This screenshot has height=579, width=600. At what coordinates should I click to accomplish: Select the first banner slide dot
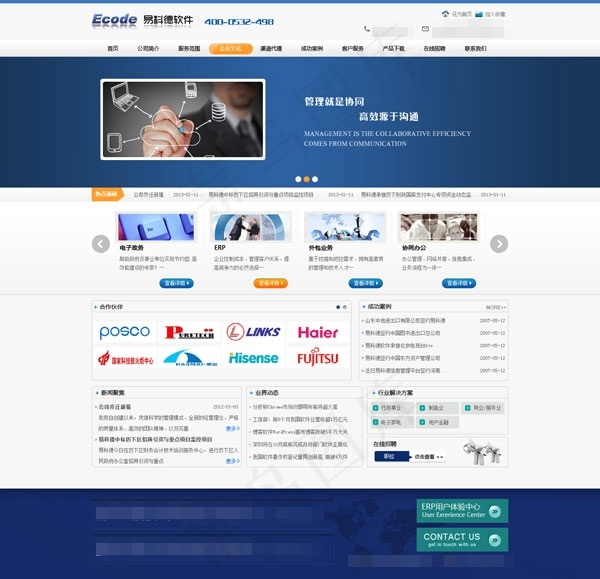point(298,179)
